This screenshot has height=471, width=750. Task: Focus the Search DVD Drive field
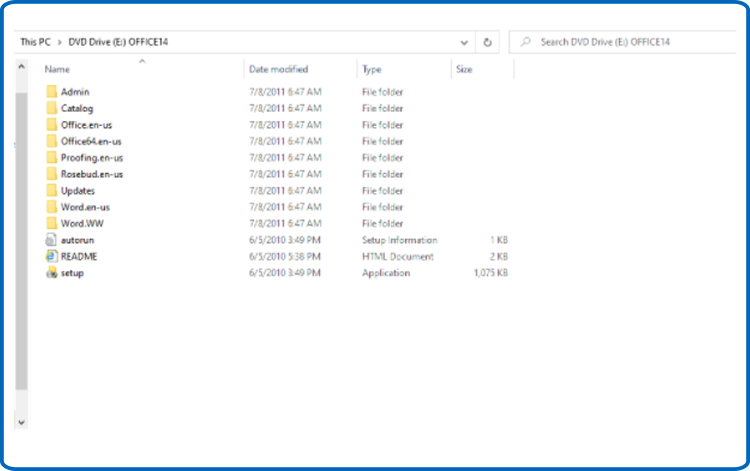[x=622, y=42]
